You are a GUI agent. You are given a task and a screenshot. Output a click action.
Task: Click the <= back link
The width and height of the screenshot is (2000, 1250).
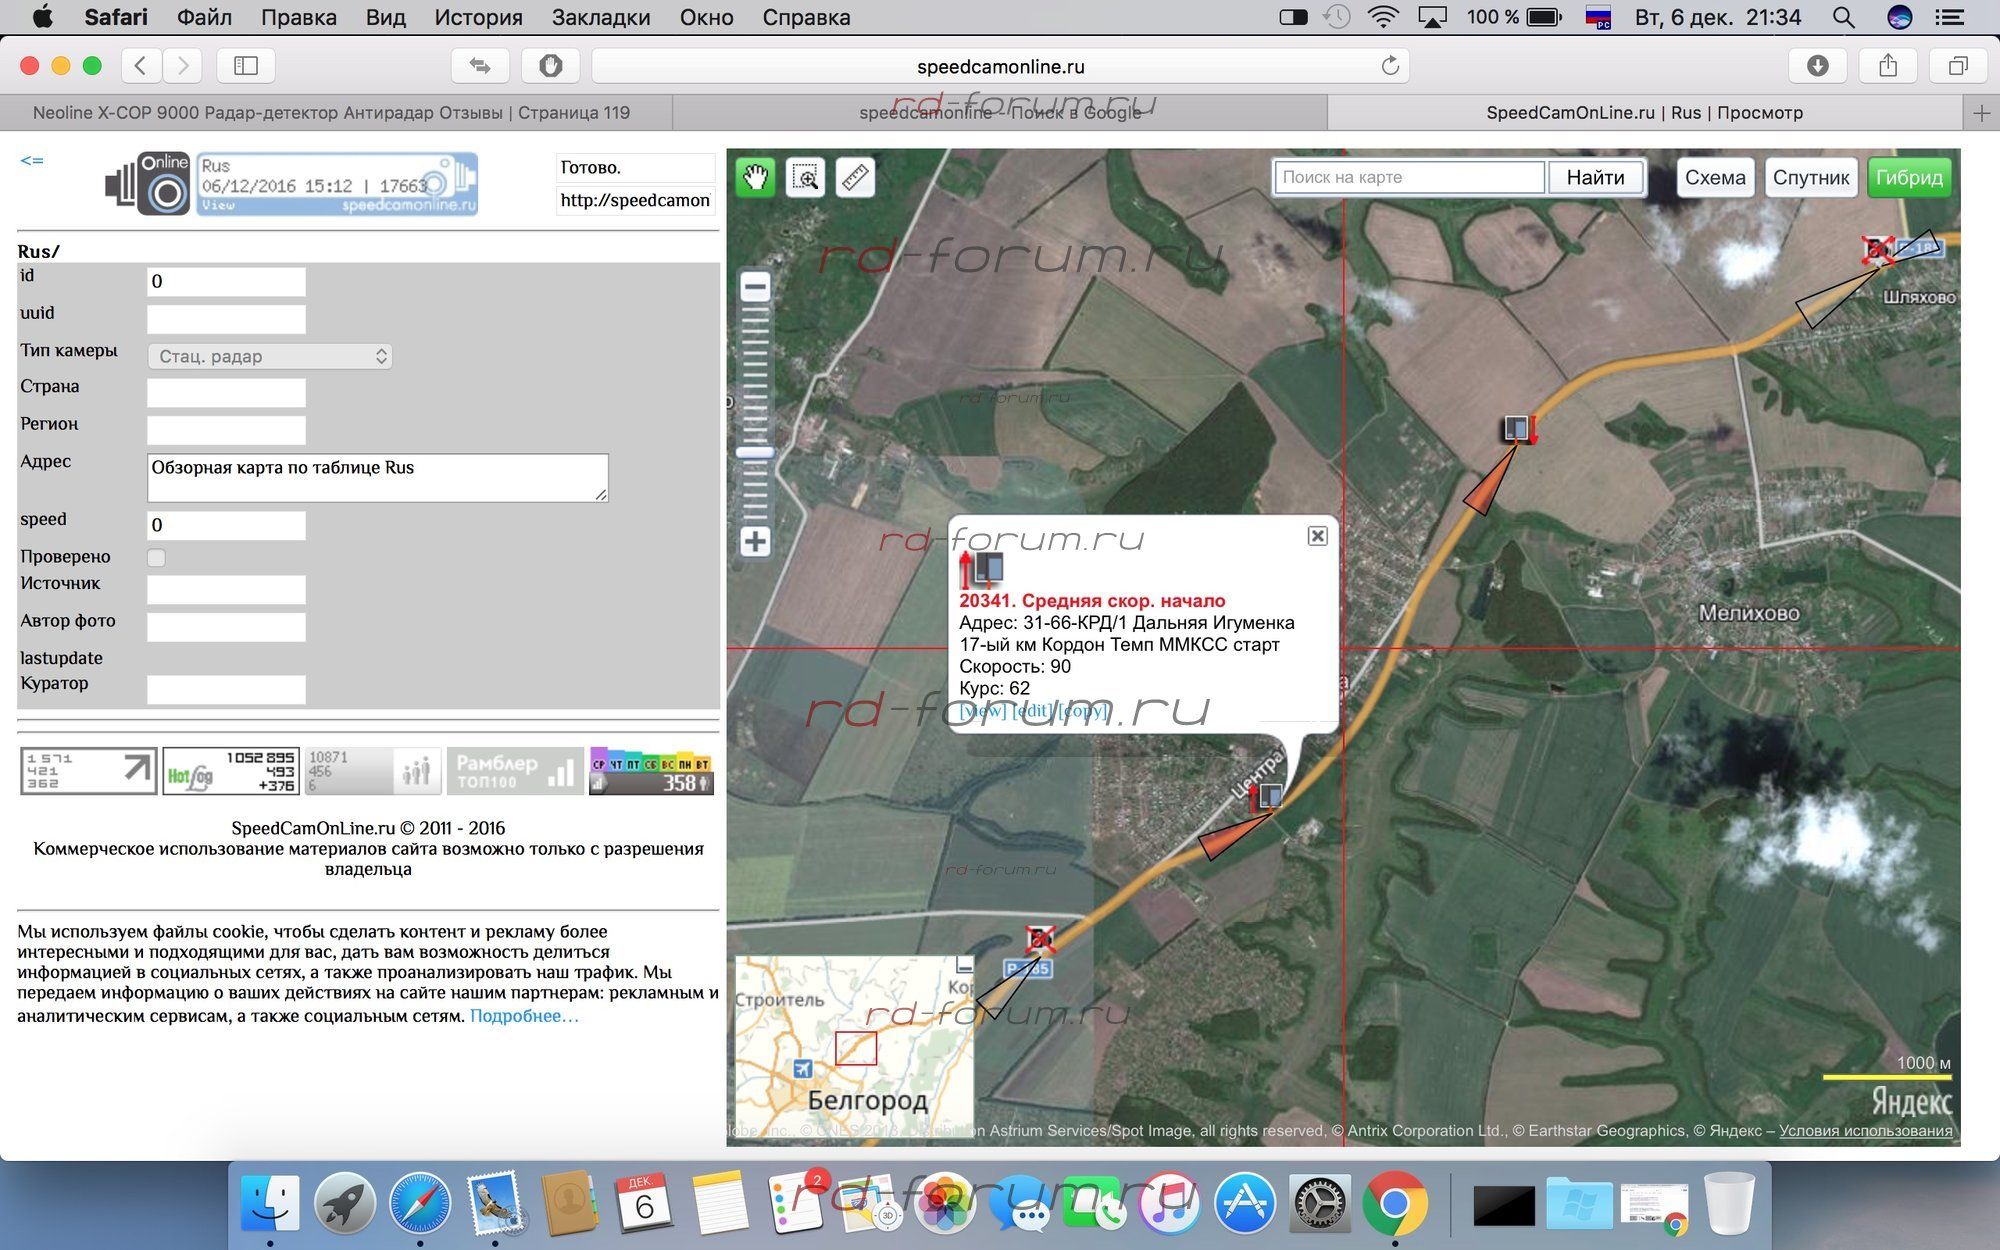tap(32, 160)
